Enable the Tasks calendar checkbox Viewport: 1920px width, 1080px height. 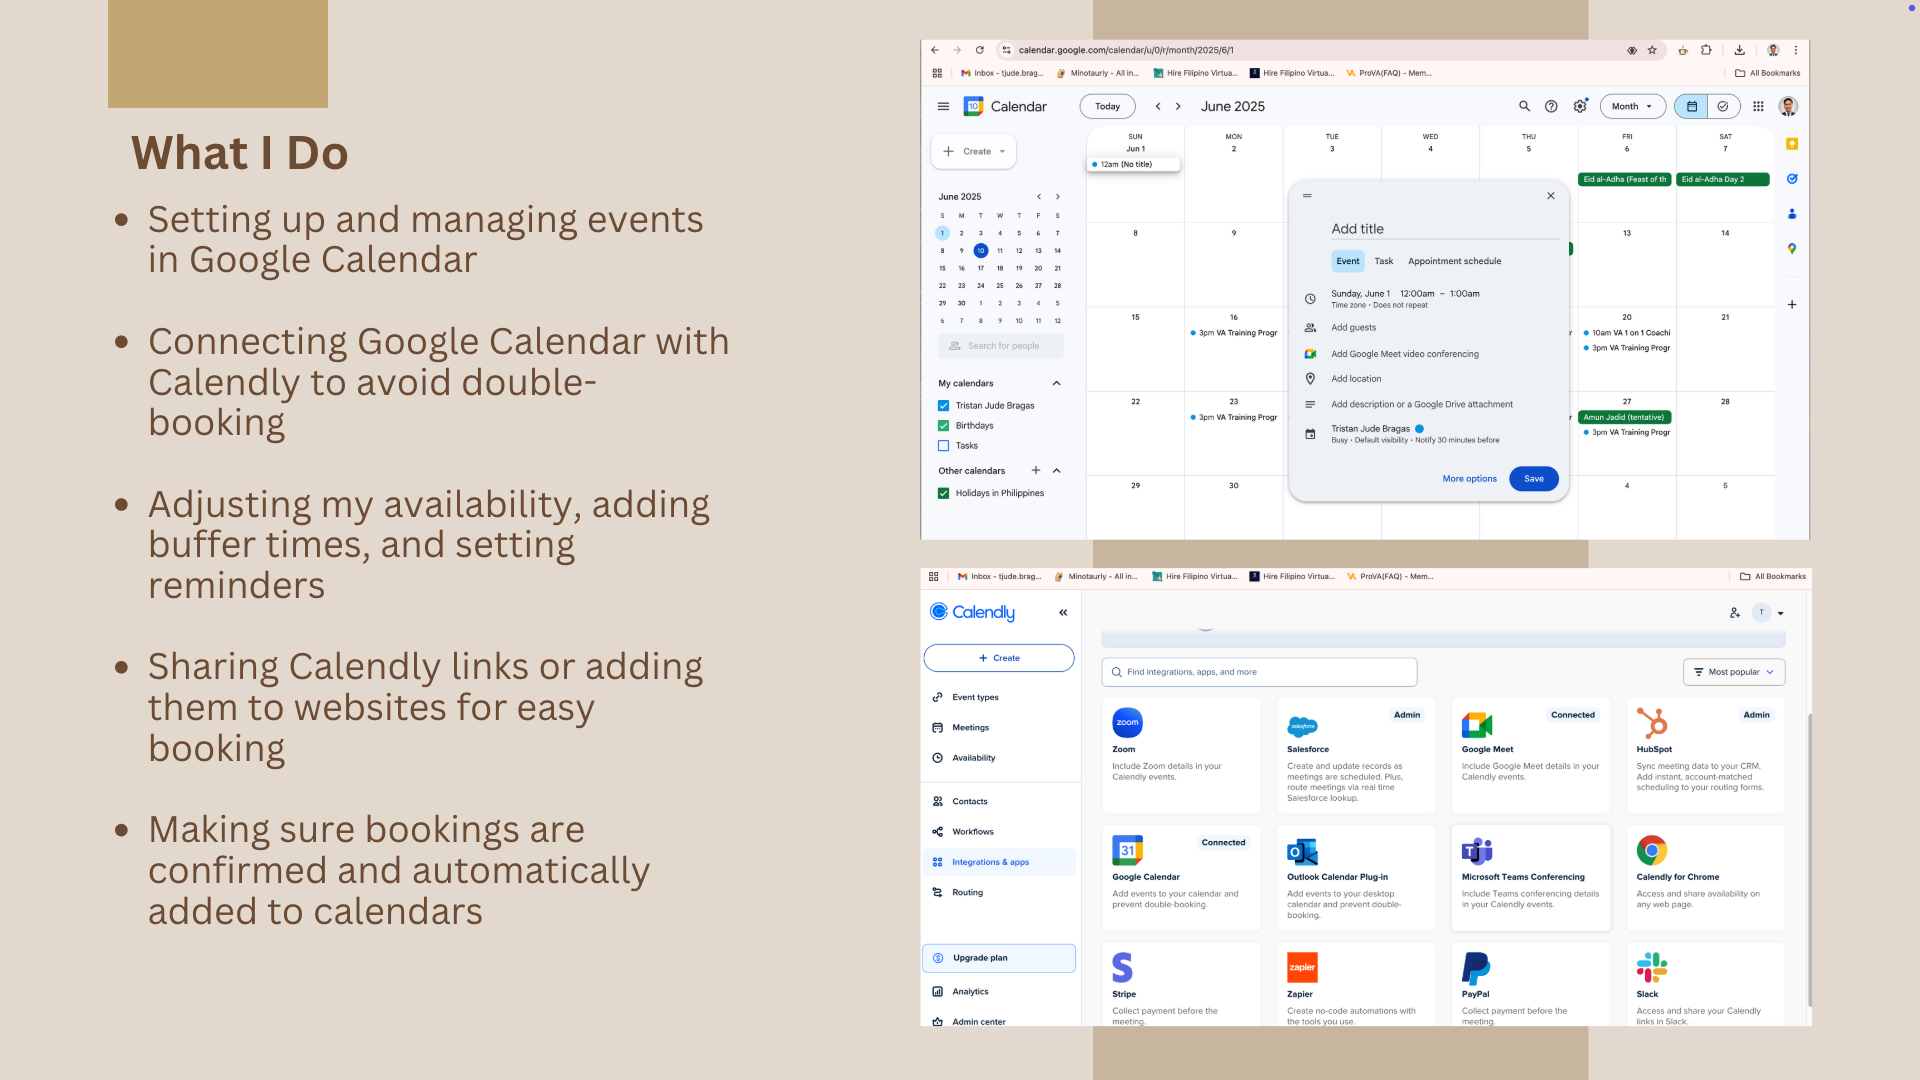pos(943,446)
